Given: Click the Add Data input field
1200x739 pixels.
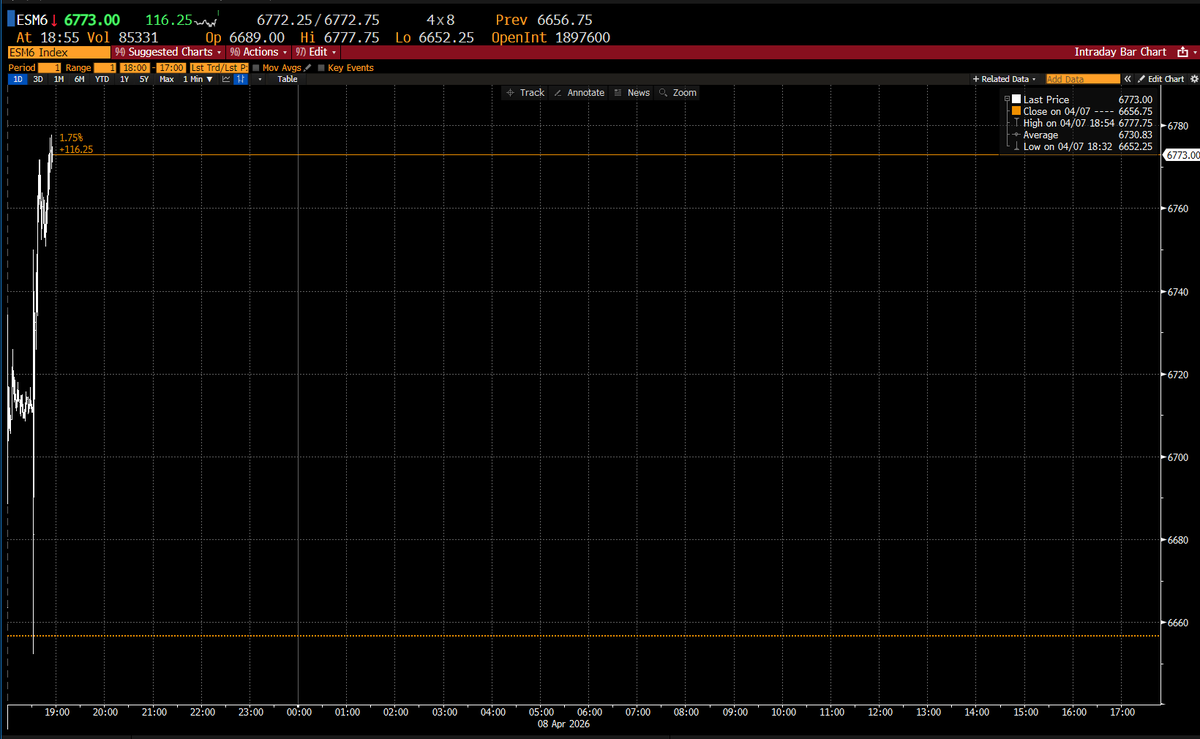Looking at the screenshot, I should pos(1083,79).
